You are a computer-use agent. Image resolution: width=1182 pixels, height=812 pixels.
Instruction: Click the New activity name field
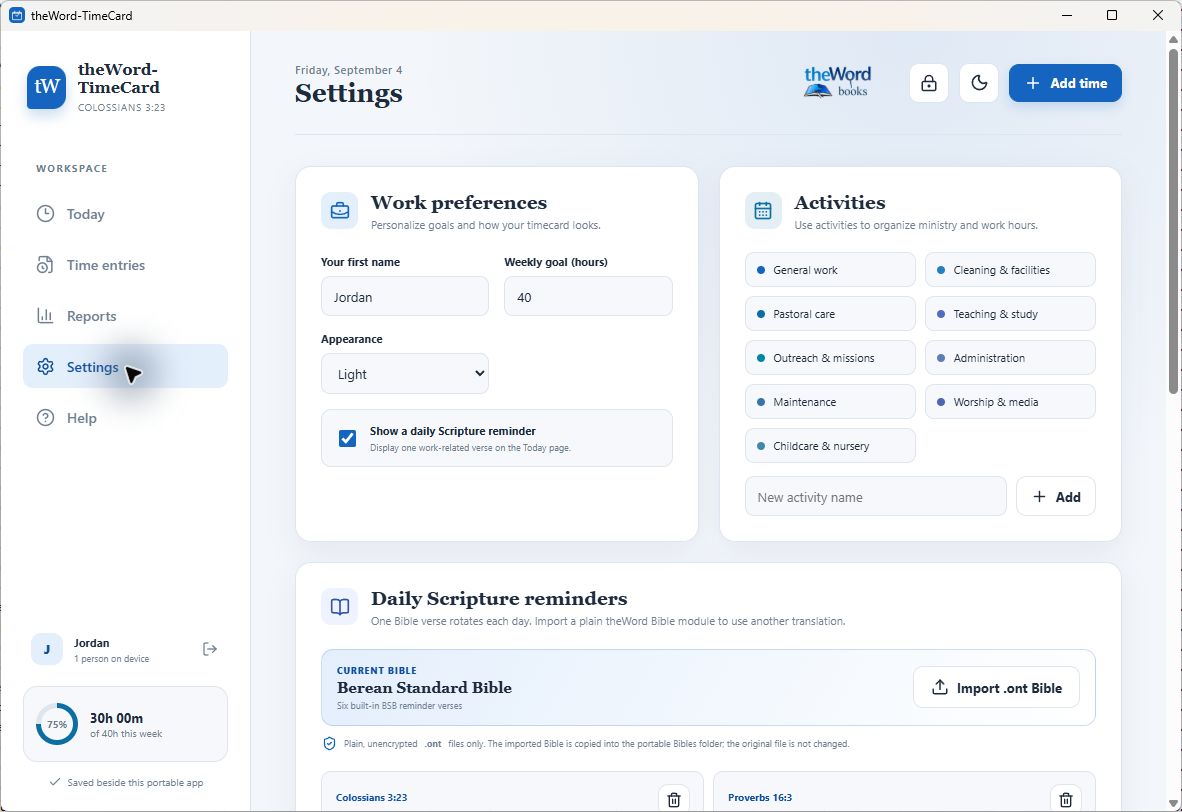(x=875, y=497)
